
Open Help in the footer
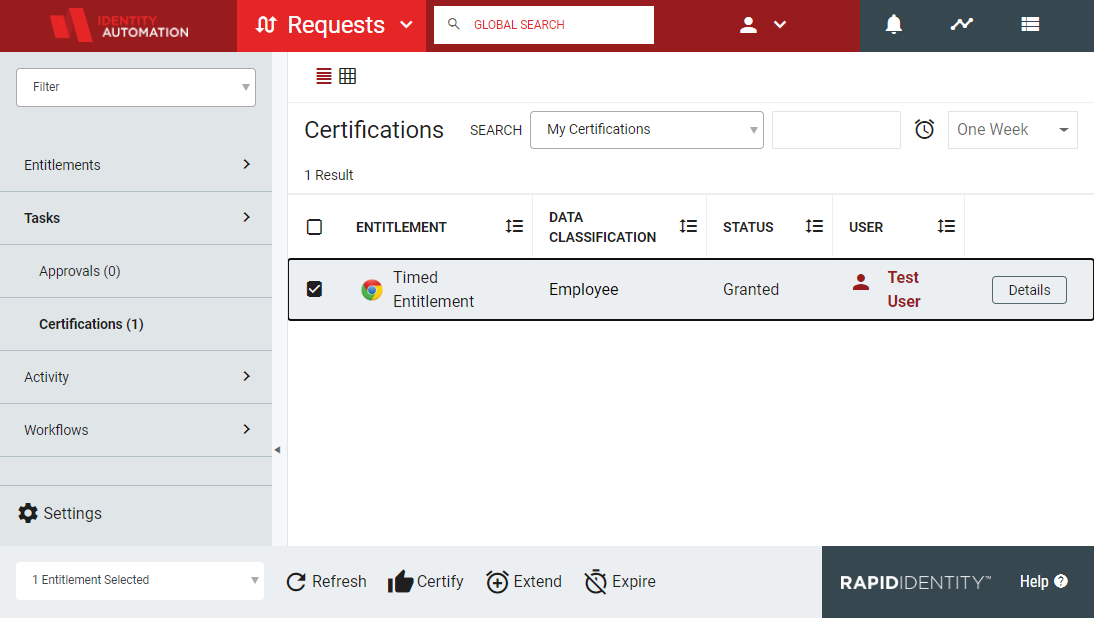click(x=1044, y=582)
